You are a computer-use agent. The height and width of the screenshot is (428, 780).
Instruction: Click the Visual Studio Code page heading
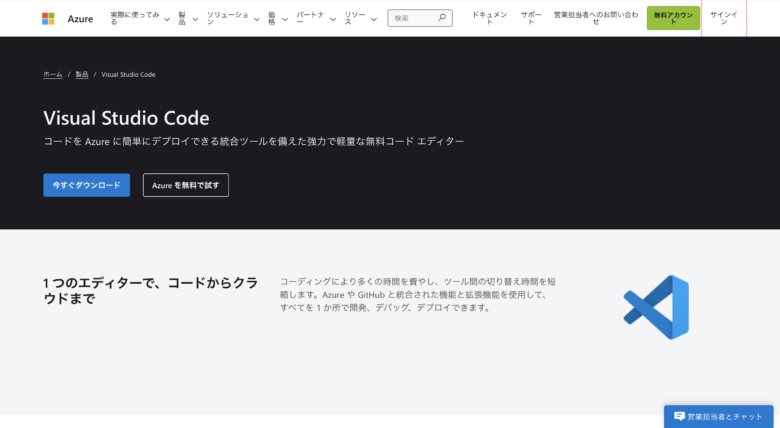pos(126,118)
